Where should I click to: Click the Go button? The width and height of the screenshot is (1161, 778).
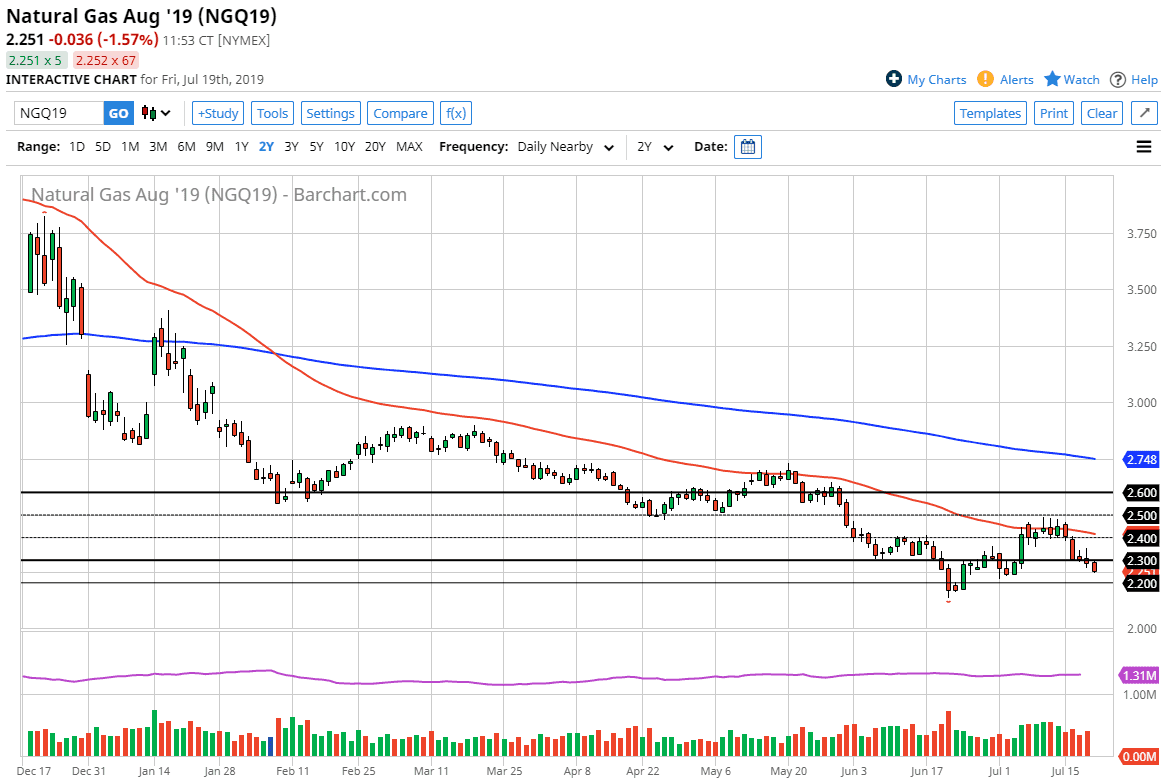[118, 113]
